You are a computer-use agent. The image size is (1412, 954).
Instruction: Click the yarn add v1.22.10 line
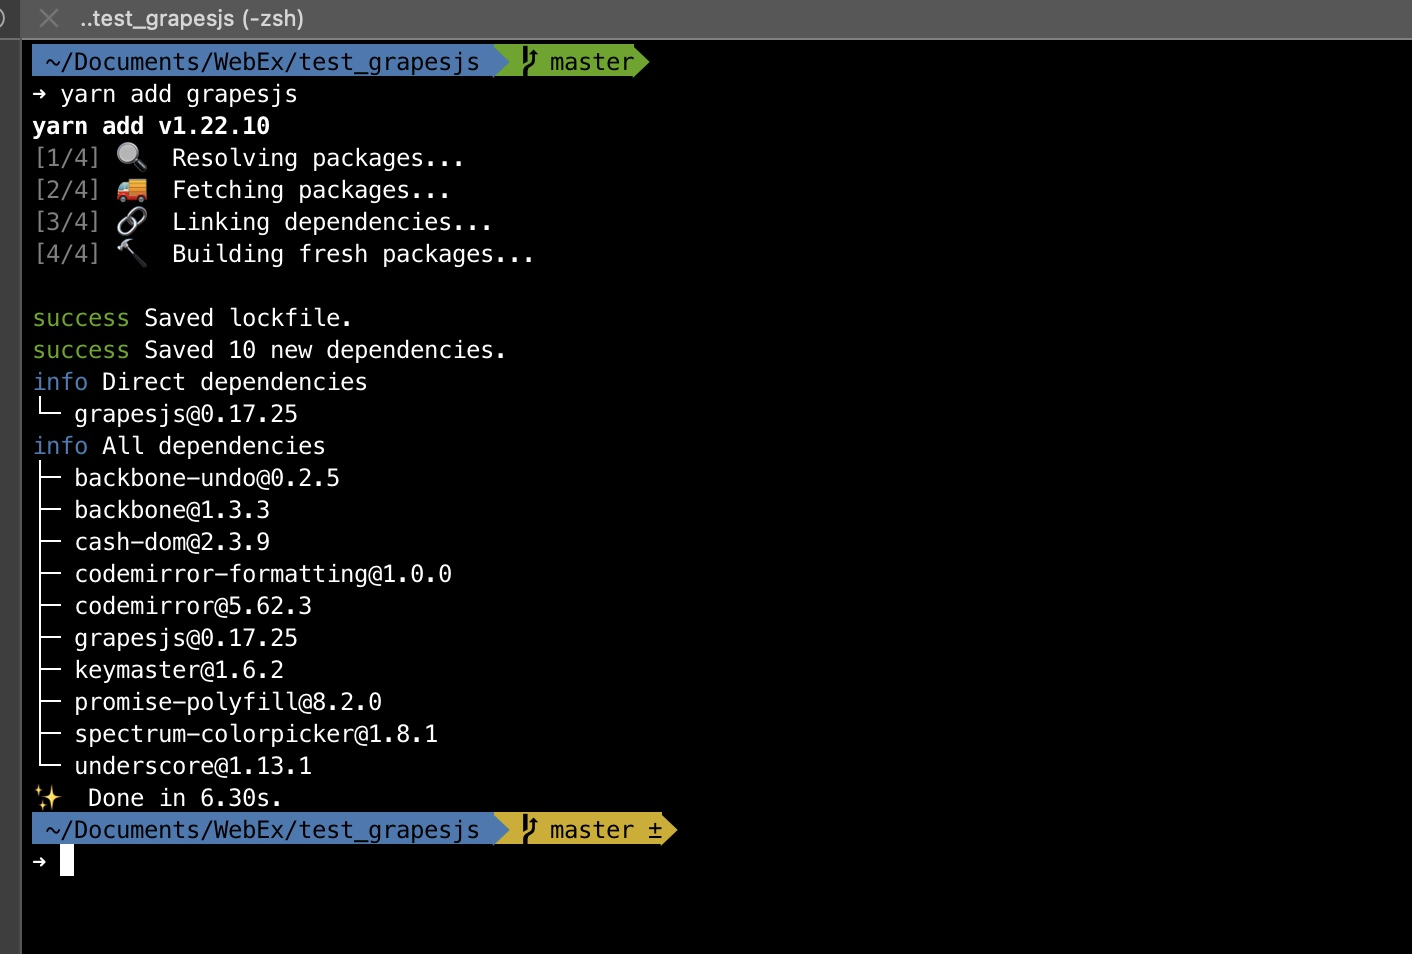(151, 126)
